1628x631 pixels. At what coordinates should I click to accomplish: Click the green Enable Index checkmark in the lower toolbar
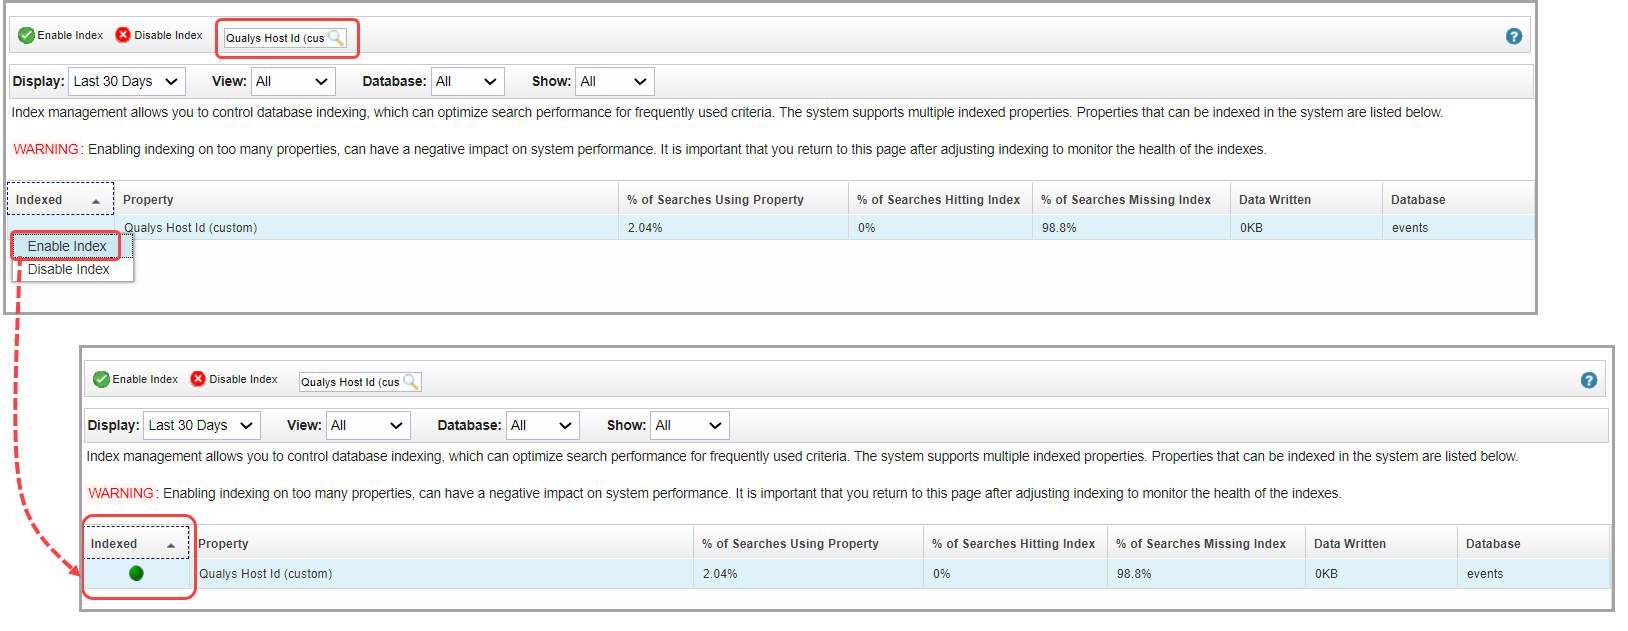coord(101,379)
